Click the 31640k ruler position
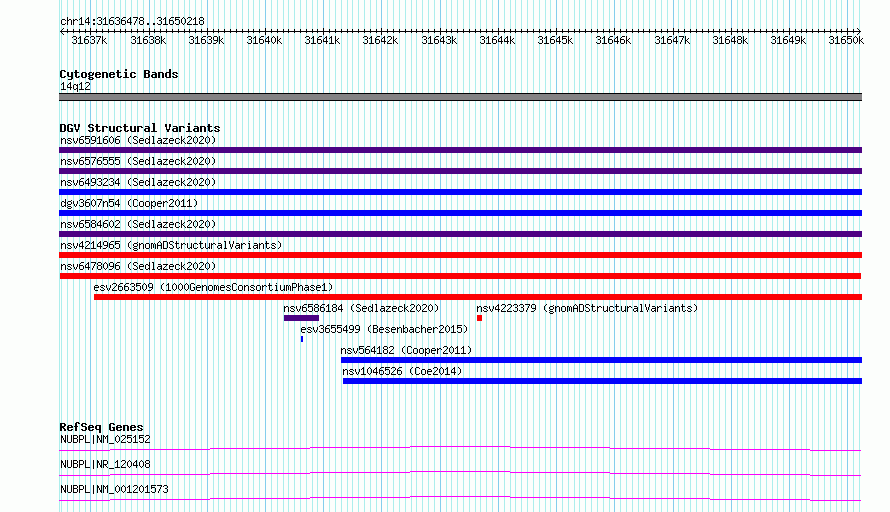The width and height of the screenshot is (890, 512). tap(264, 40)
